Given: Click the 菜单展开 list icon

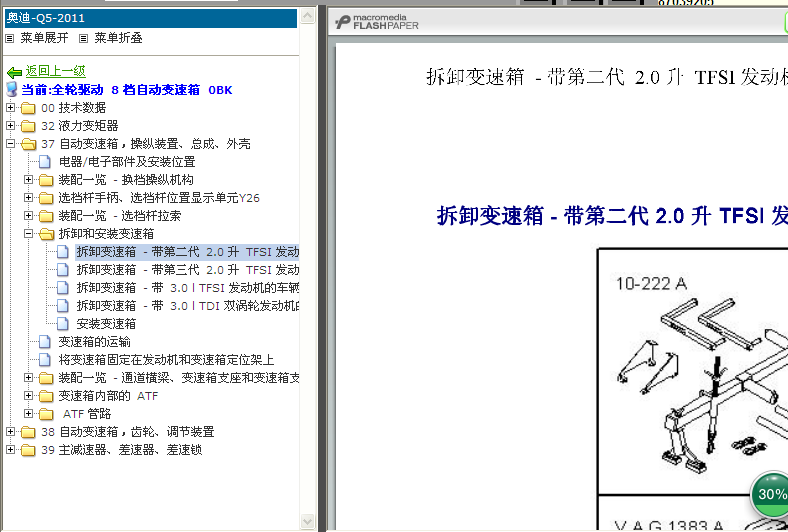Looking at the screenshot, I should tap(10, 38).
